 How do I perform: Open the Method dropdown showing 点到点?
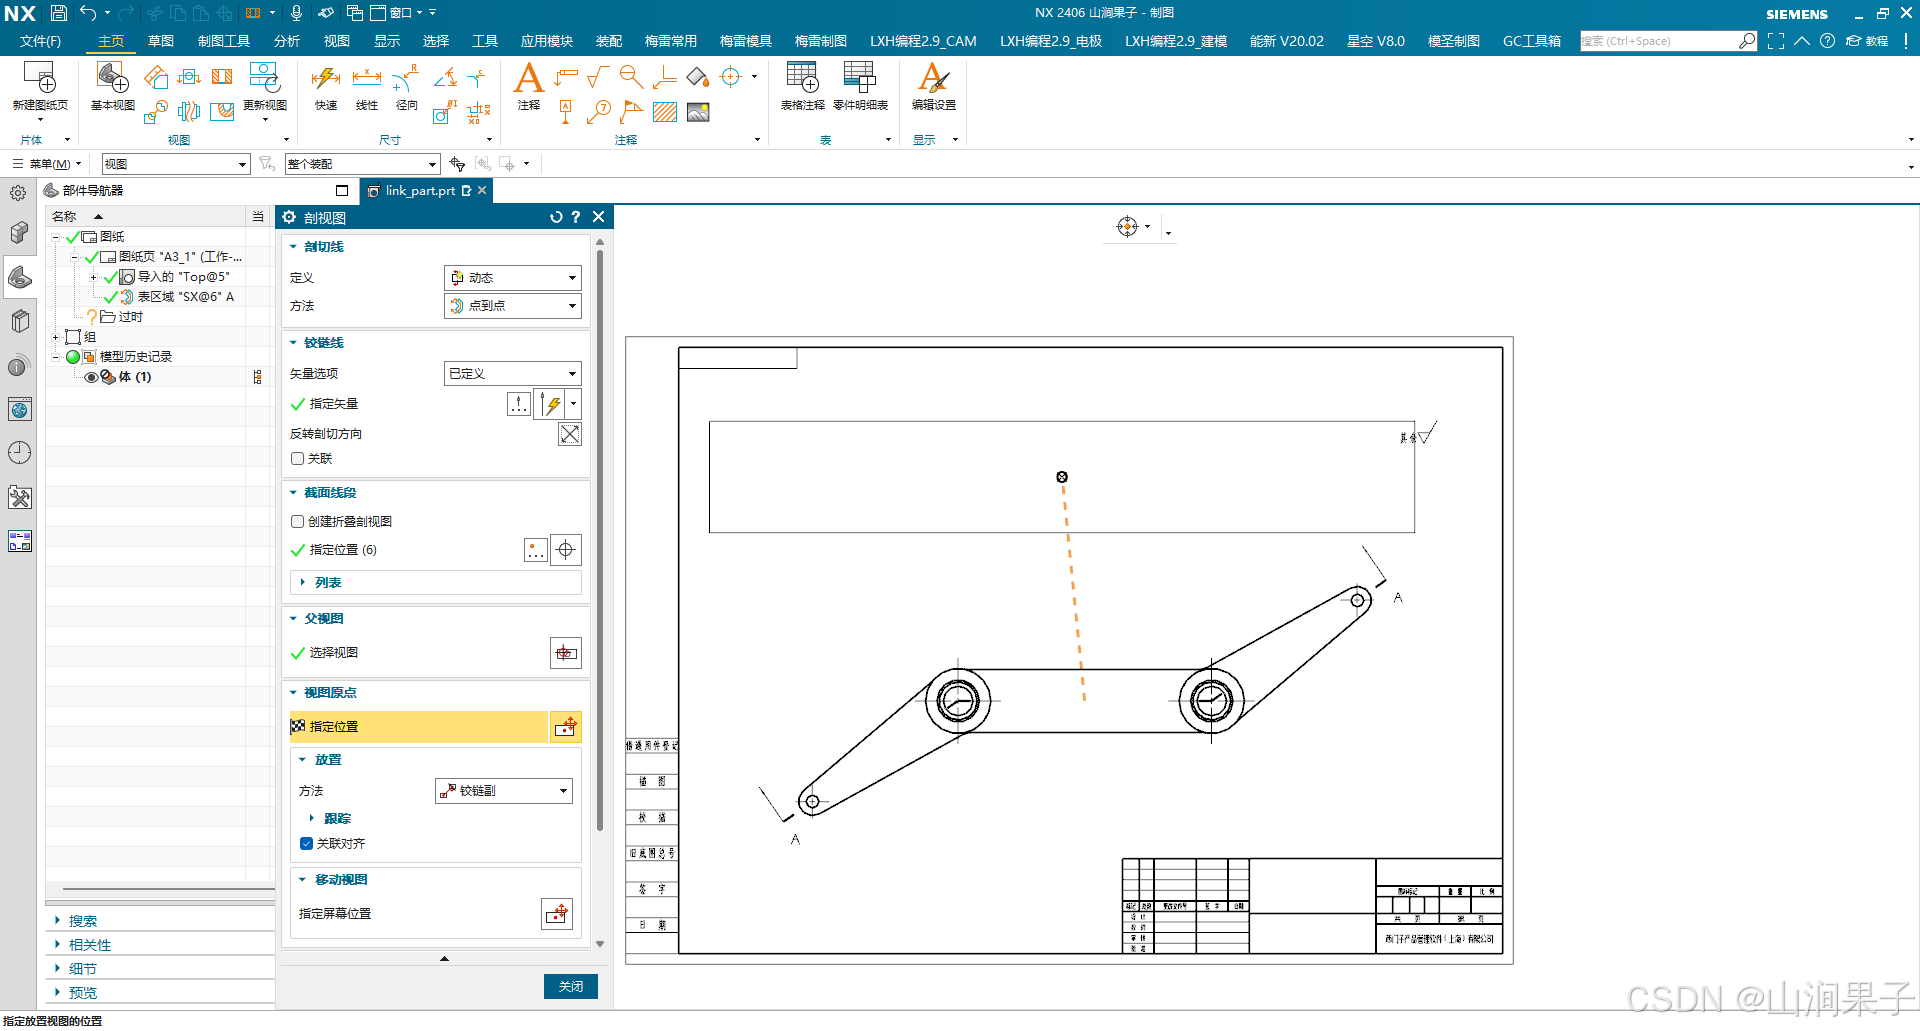[x=512, y=306]
